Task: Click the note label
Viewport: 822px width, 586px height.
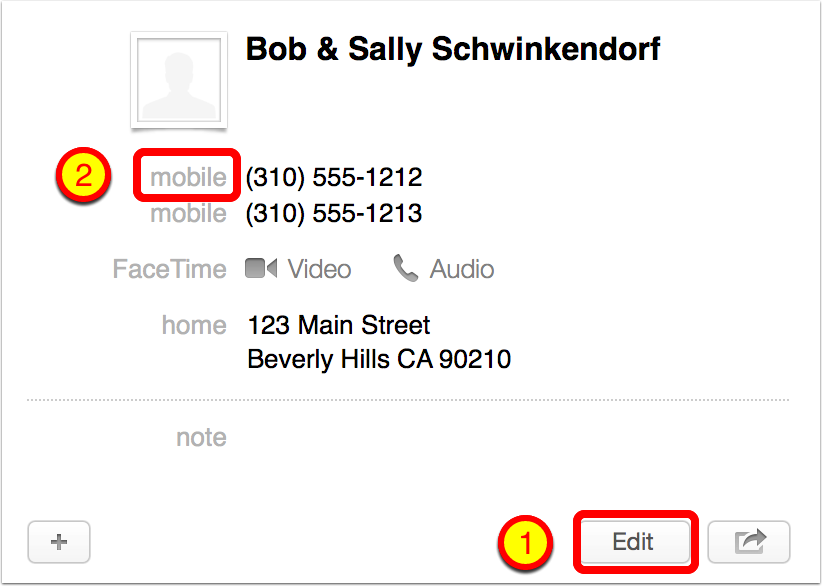Action: coord(201,437)
